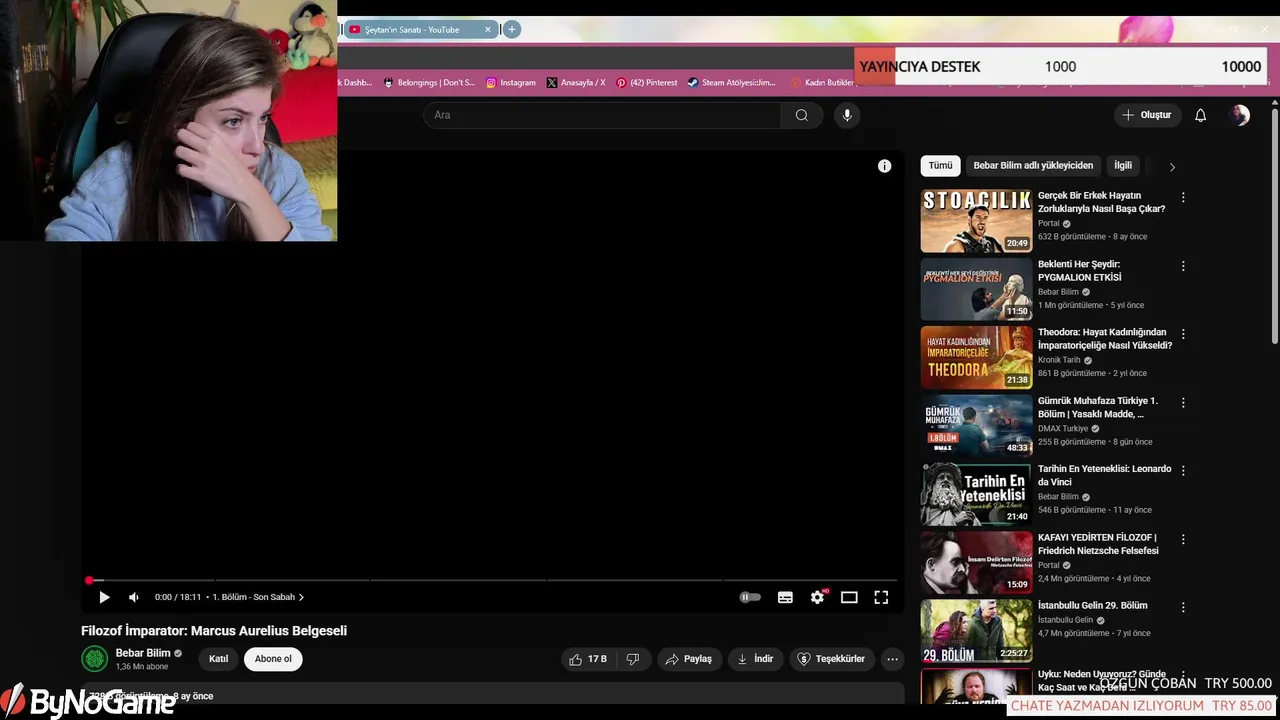Open the Instagram bookmark
1280x720 pixels.
[x=511, y=83]
